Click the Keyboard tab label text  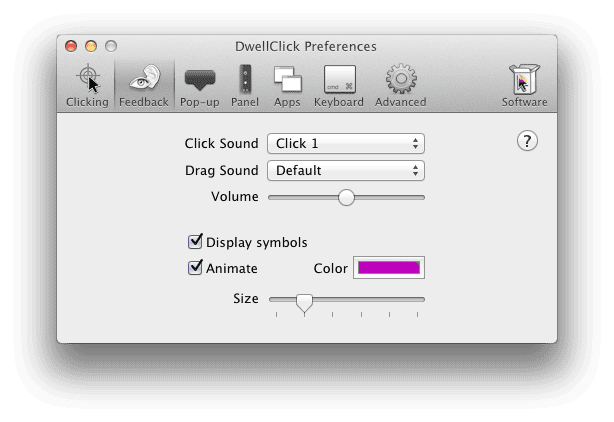[339, 102]
